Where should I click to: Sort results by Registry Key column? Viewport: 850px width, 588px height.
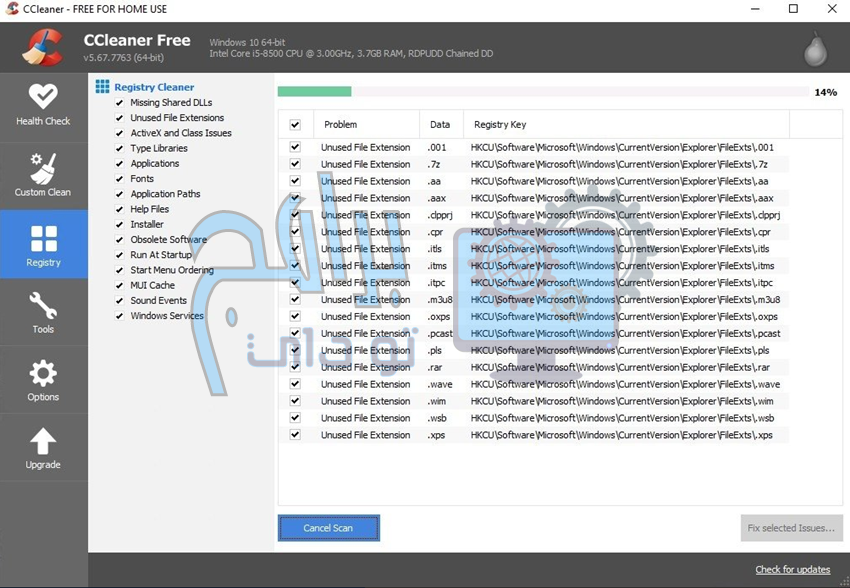500,125
